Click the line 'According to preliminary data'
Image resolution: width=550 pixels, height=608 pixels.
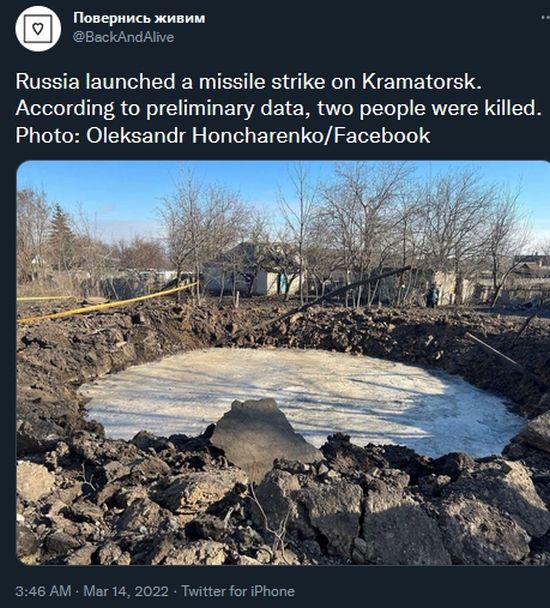click(164, 109)
